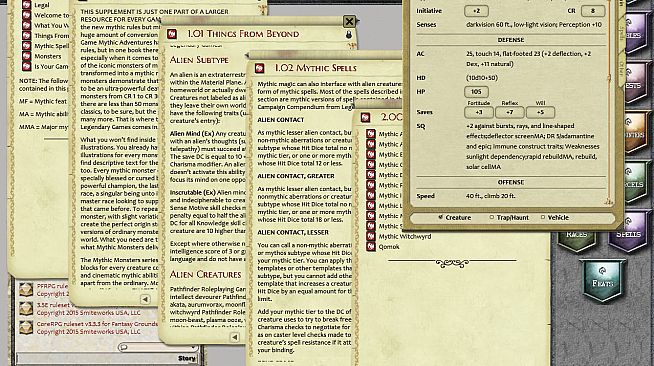Screen dimensions: 654x366
Task: Click the dice icon beside CoreRPG ruleset message
Action: point(26,328)
